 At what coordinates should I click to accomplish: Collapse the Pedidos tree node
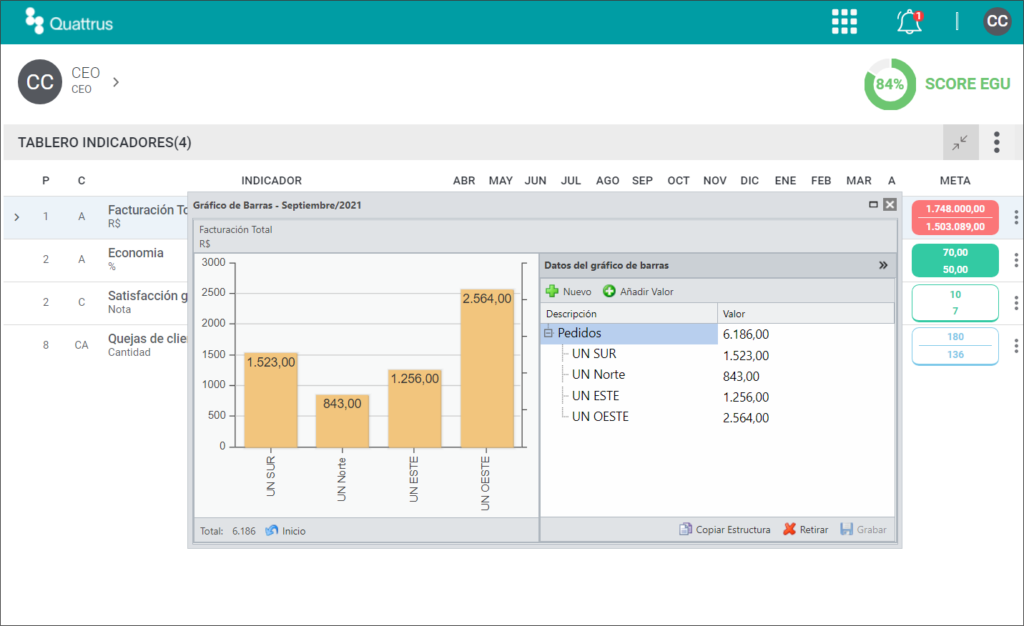click(549, 334)
